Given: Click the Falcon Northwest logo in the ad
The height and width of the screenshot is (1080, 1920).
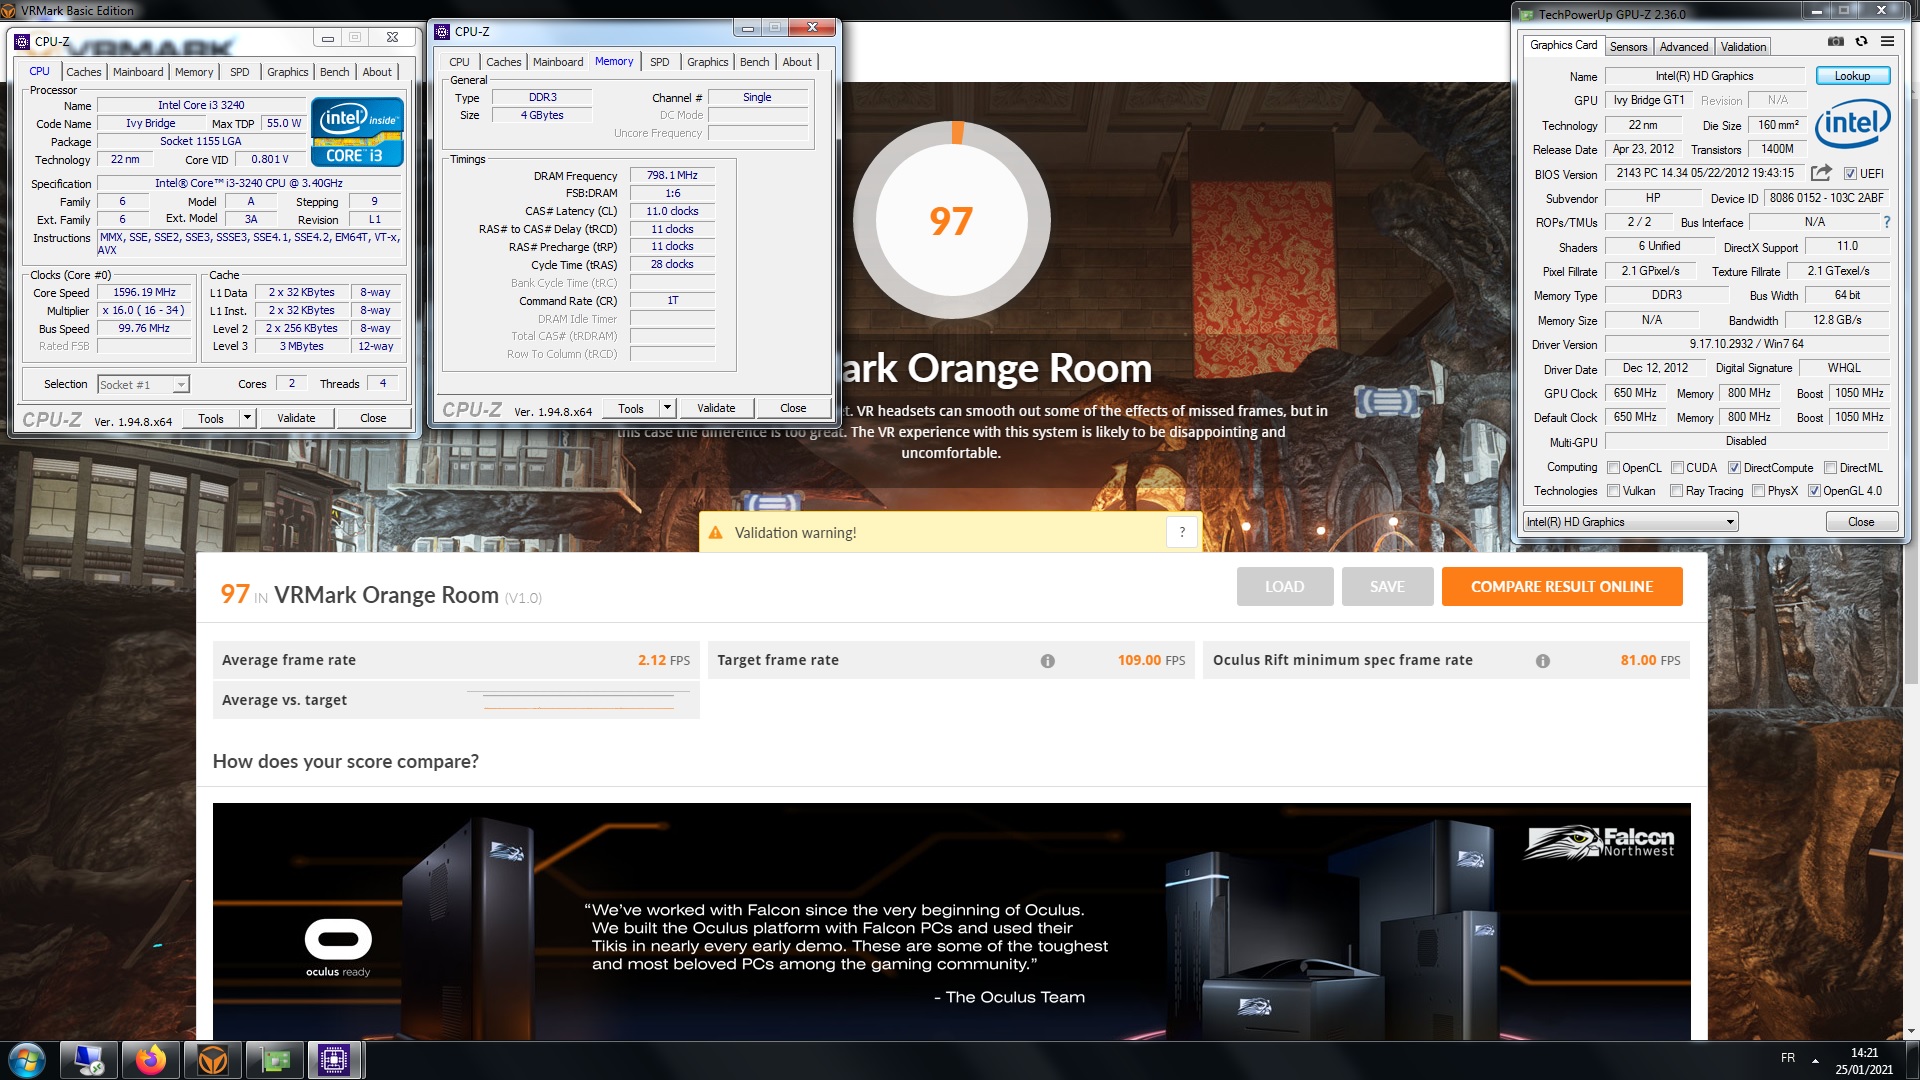Looking at the screenshot, I should pyautogui.click(x=1599, y=842).
